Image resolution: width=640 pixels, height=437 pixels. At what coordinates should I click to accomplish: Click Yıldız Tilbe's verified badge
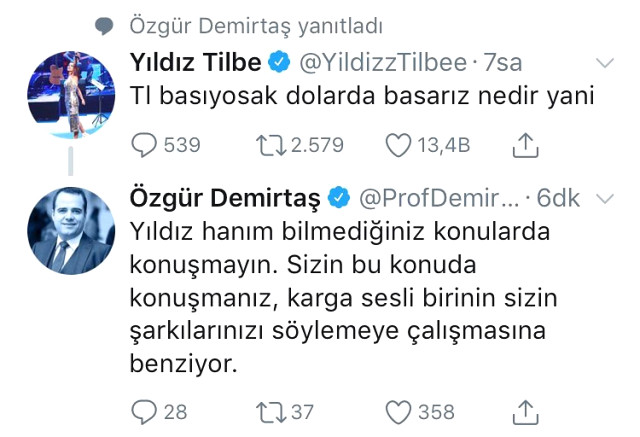click(281, 63)
